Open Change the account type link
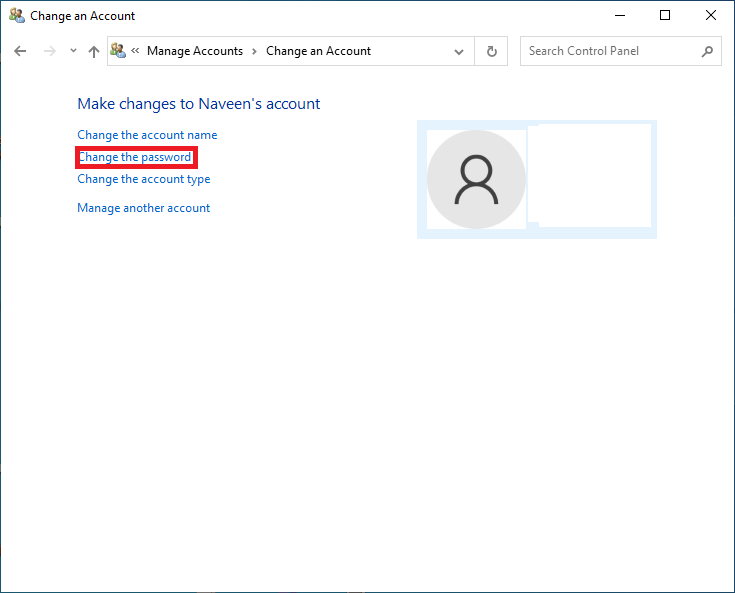735x593 pixels. (144, 179)
